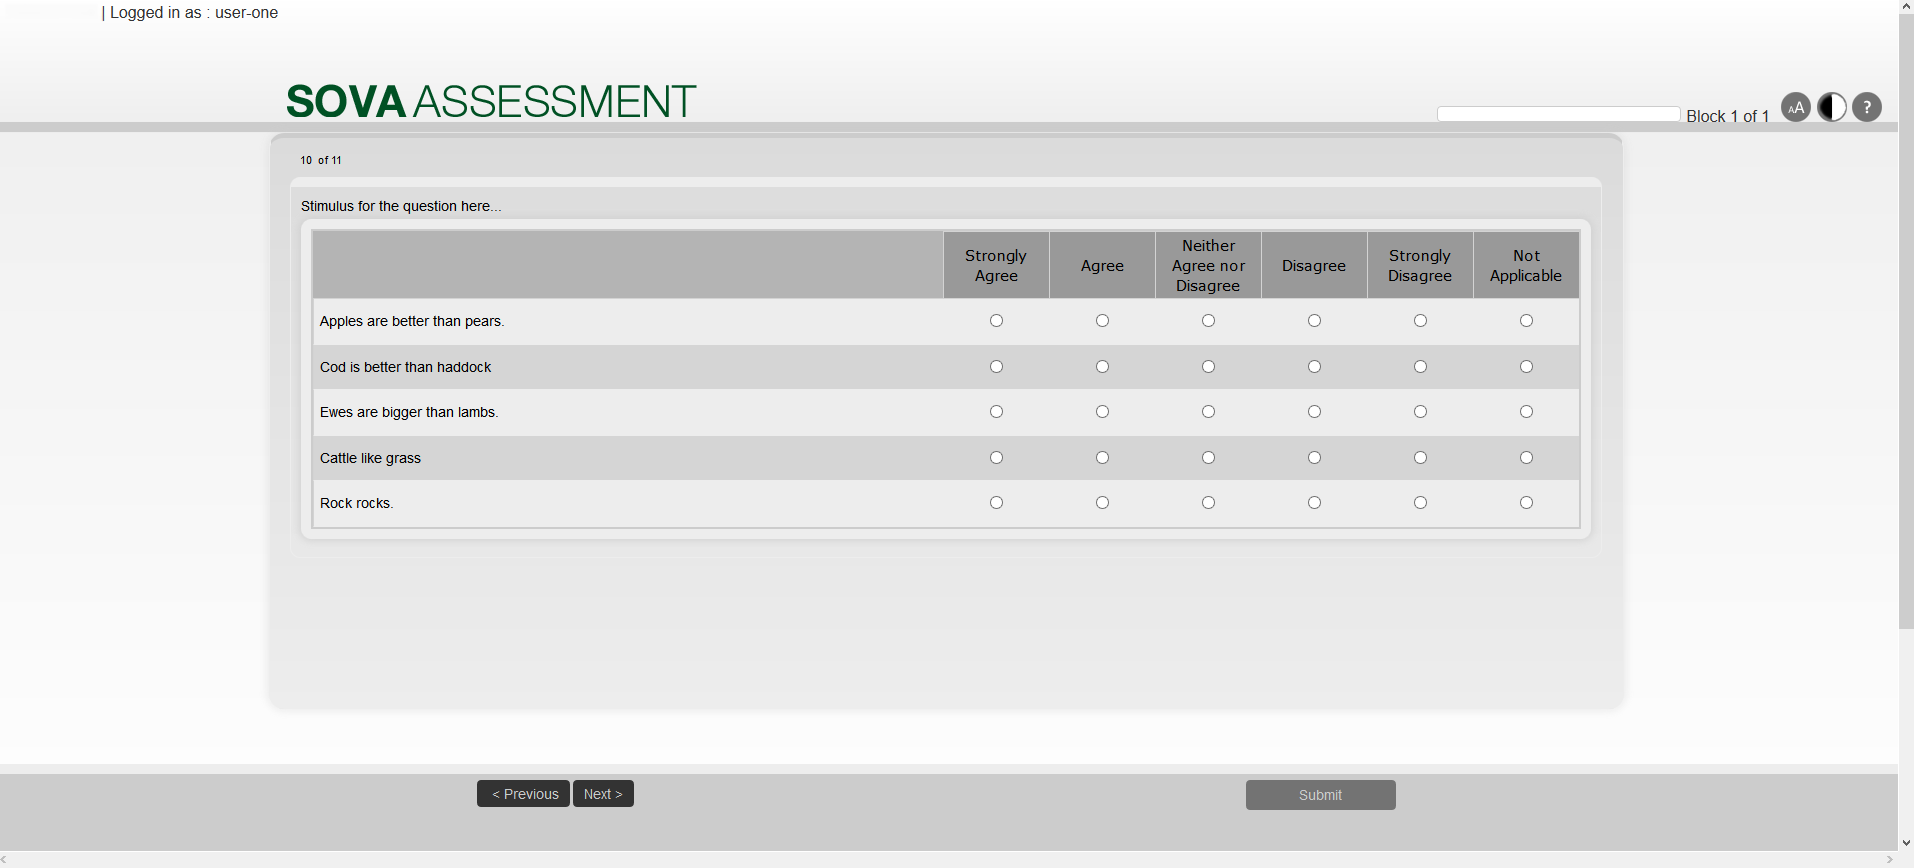Screen dimensions: 1914x868
Task: Click the '10 of 11' question counter
Action: pos(321,160)
